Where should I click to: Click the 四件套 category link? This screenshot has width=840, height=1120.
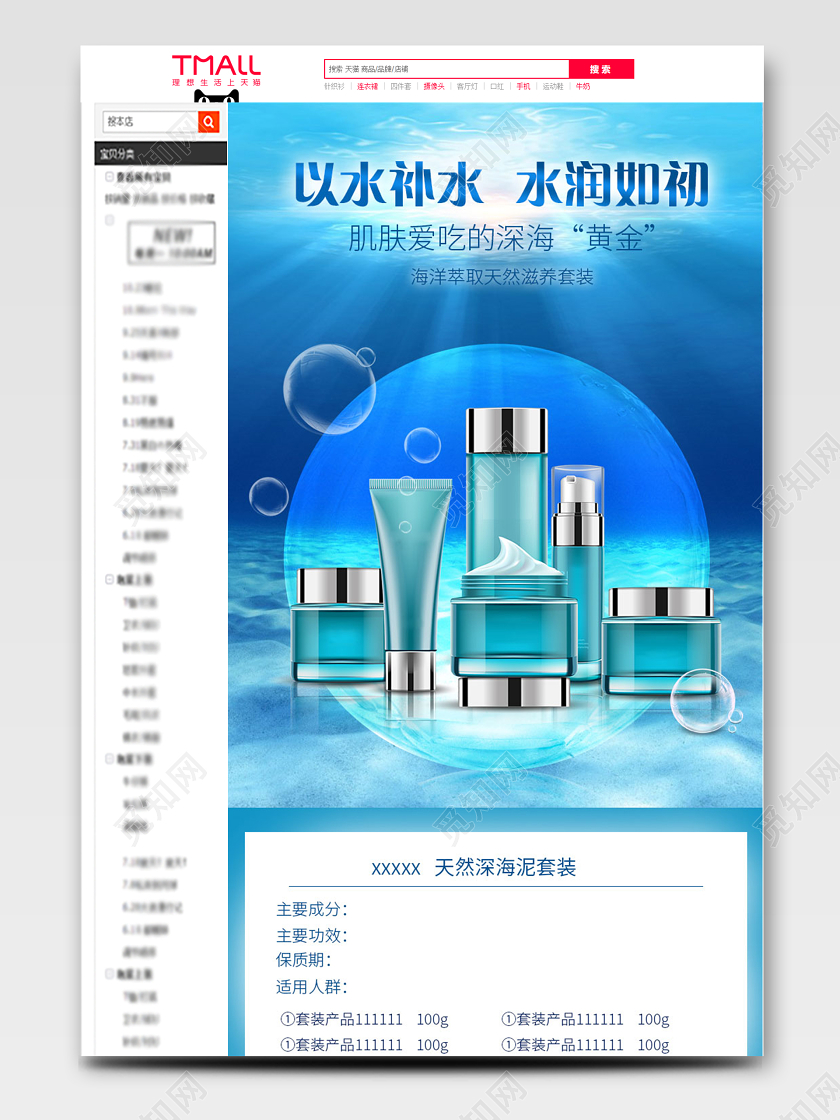pos(401,88)
